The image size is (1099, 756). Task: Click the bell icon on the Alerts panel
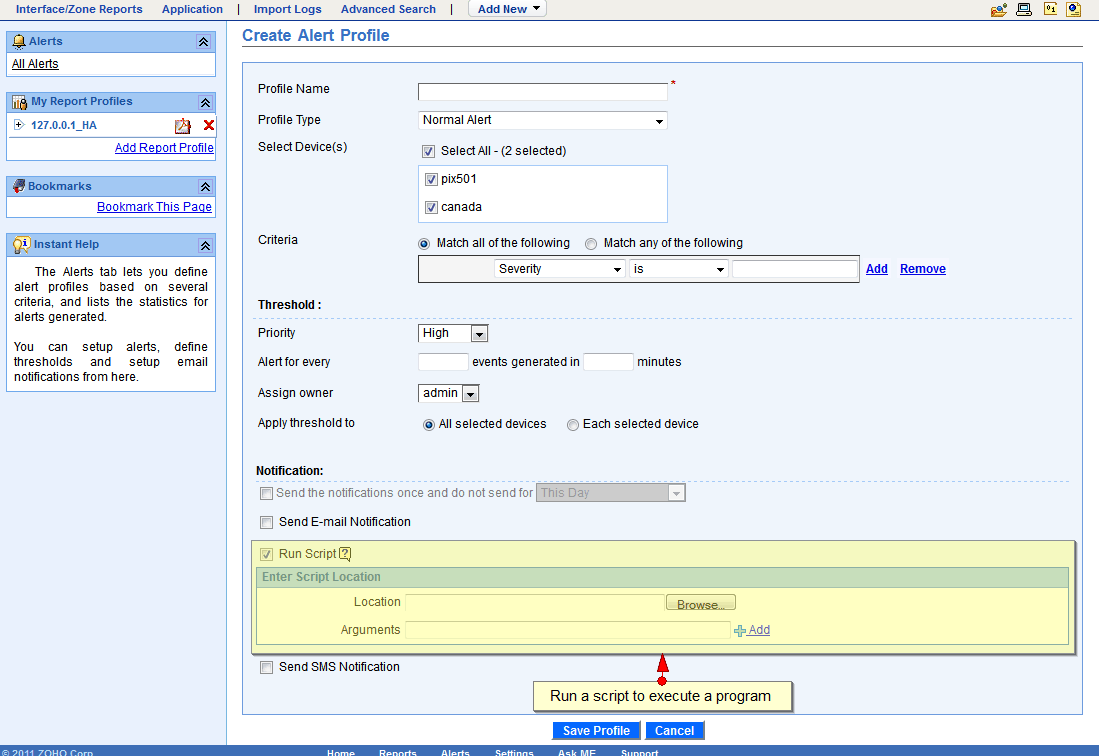(x=21, y=41)
